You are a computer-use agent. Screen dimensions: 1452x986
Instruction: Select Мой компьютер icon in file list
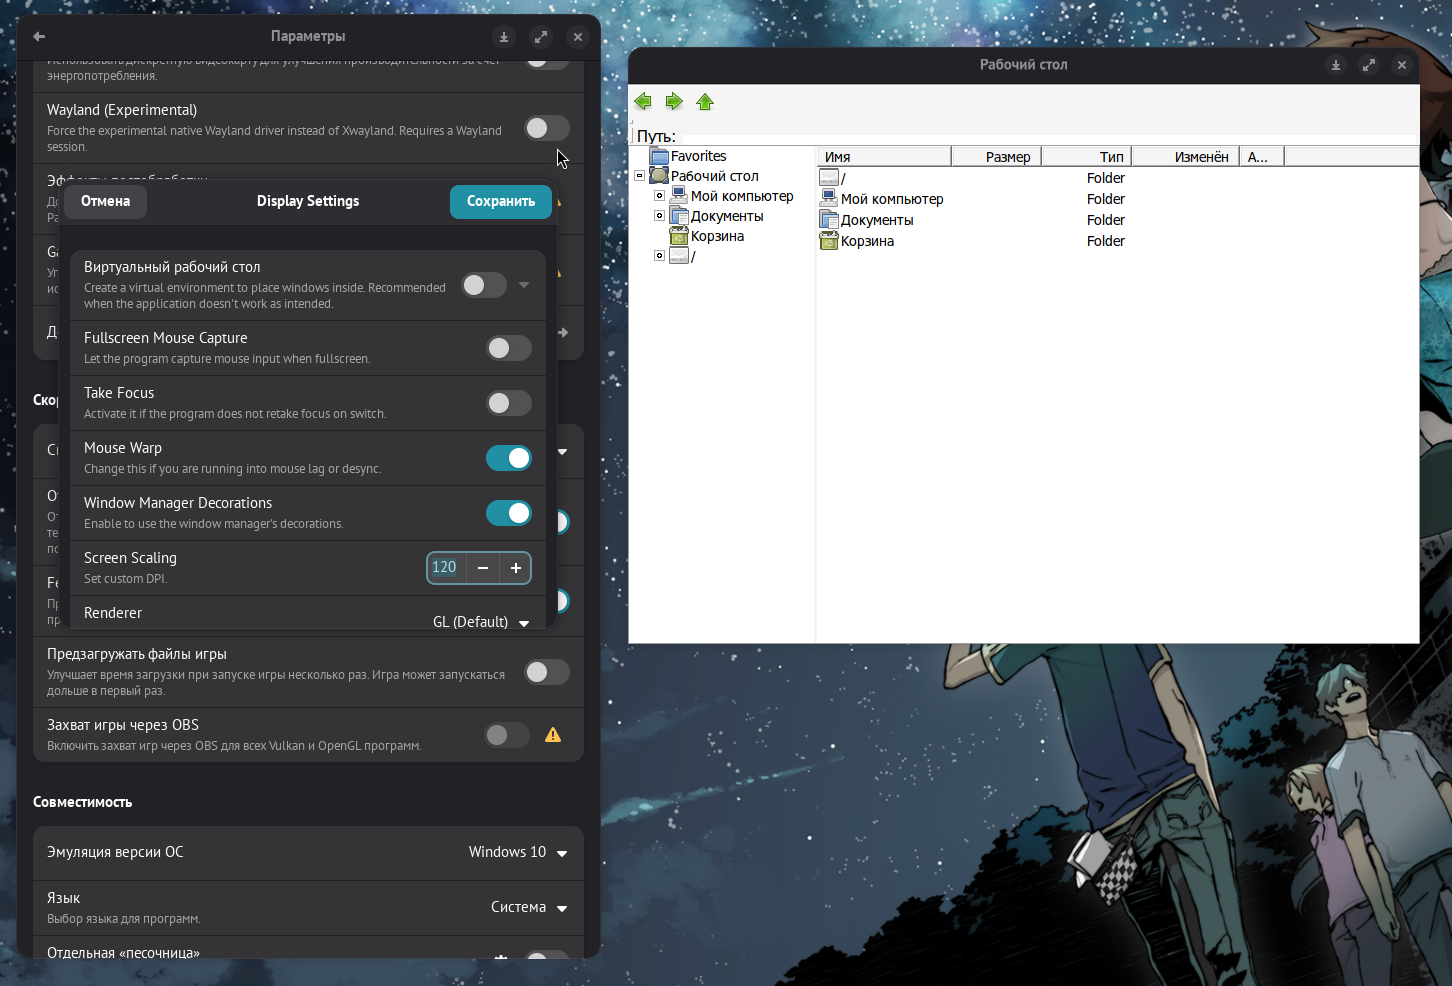(x=829, y=199)
